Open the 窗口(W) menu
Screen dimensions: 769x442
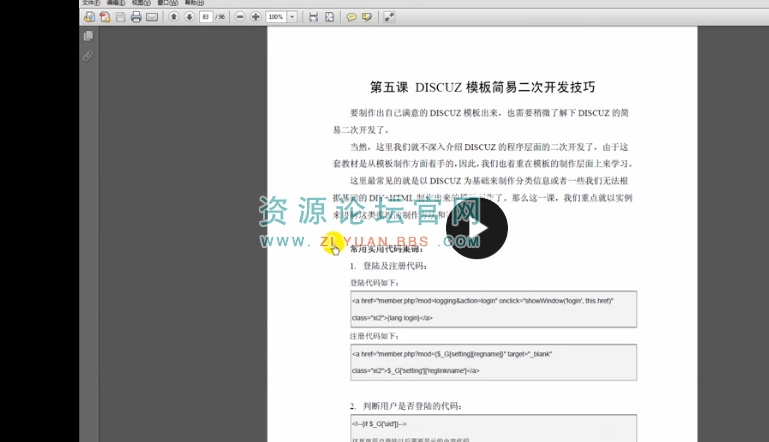tap(168, 2)
